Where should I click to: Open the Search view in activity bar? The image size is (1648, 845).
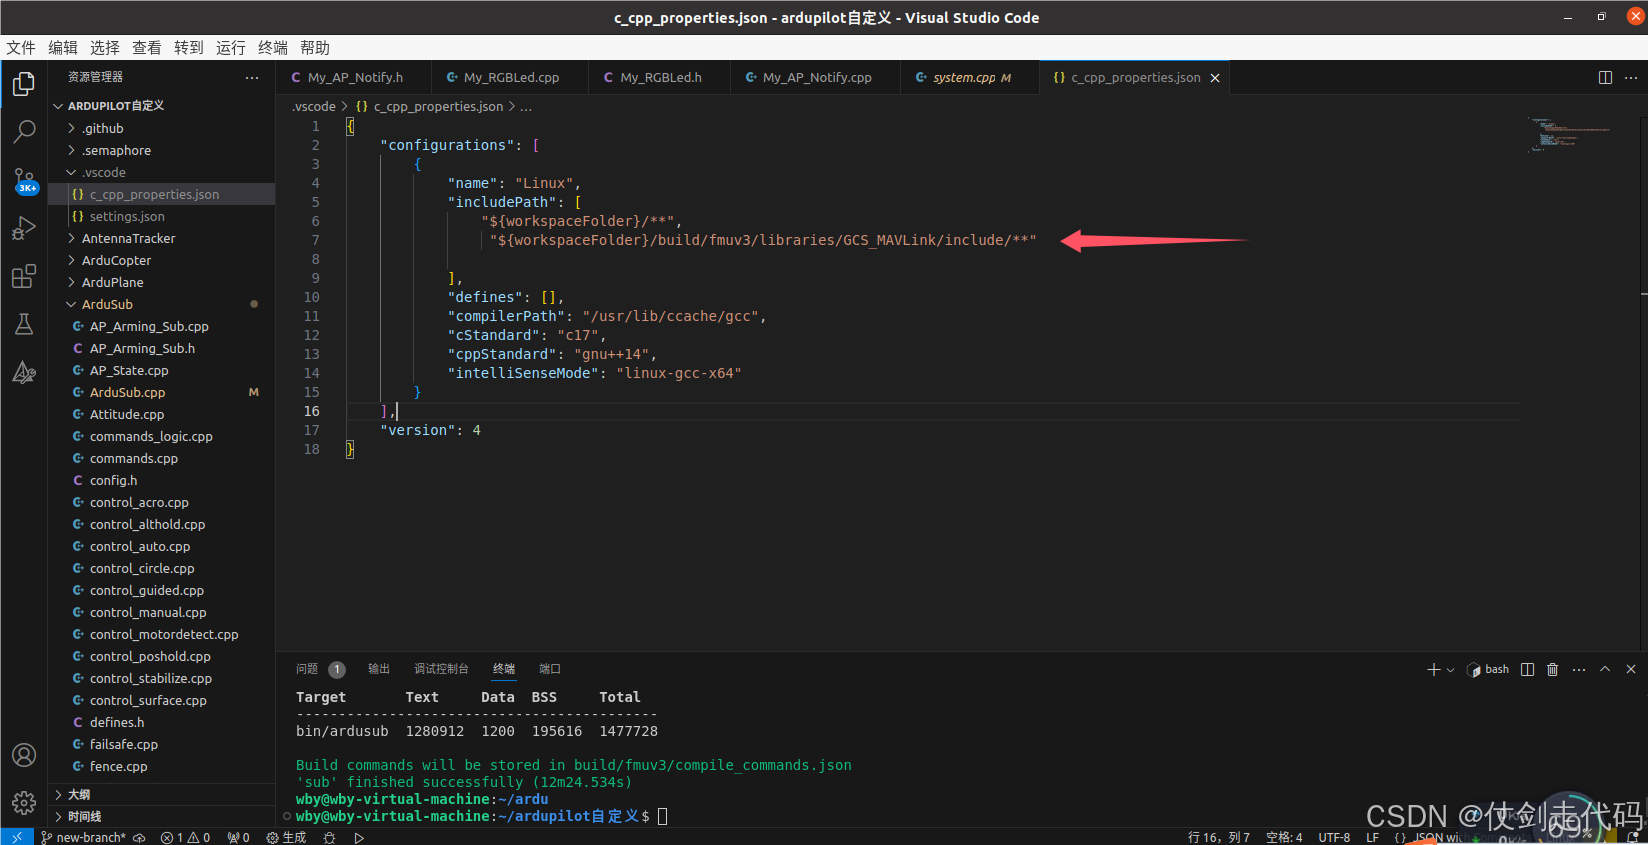[24, 132]
